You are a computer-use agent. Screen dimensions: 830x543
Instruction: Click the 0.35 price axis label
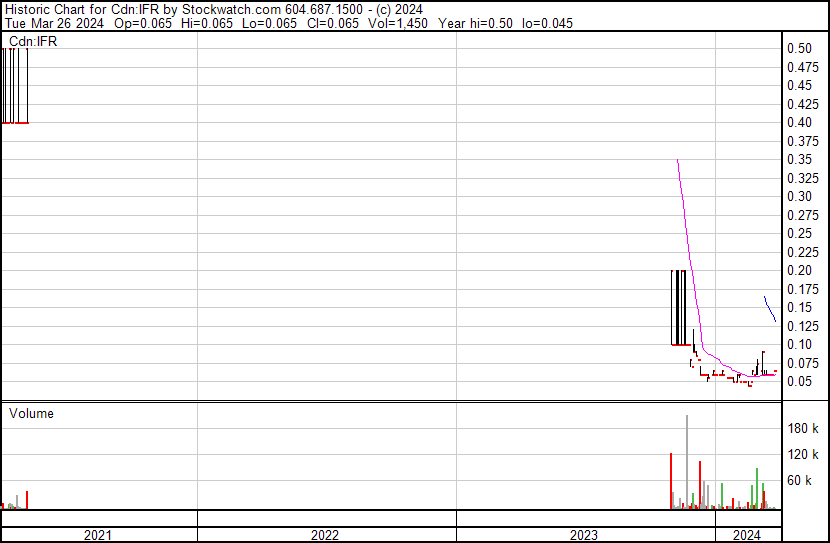coord(799,159)
